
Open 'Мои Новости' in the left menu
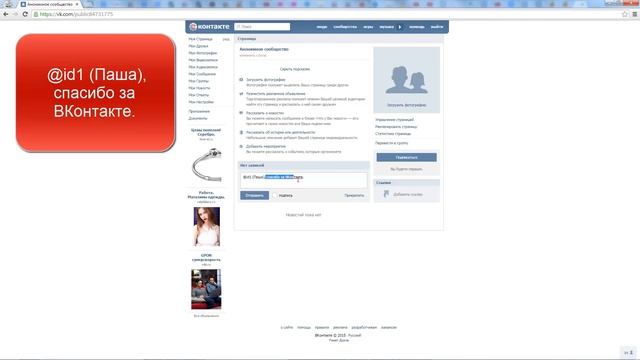pos(199,88)
